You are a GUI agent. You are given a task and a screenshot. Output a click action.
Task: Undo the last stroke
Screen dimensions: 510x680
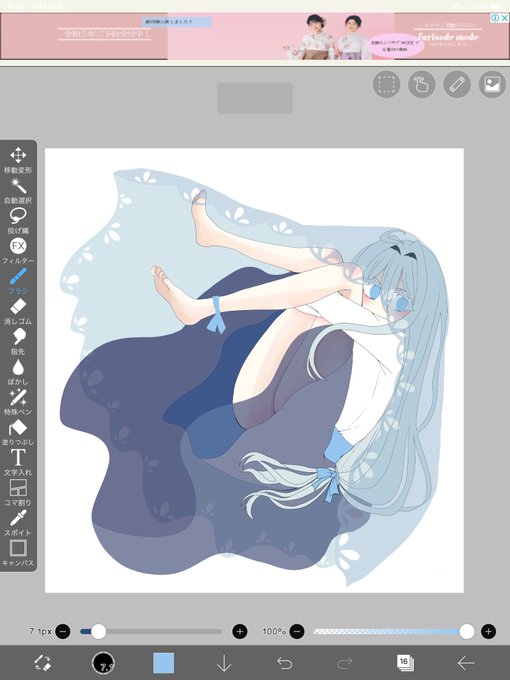coord(284,663)
